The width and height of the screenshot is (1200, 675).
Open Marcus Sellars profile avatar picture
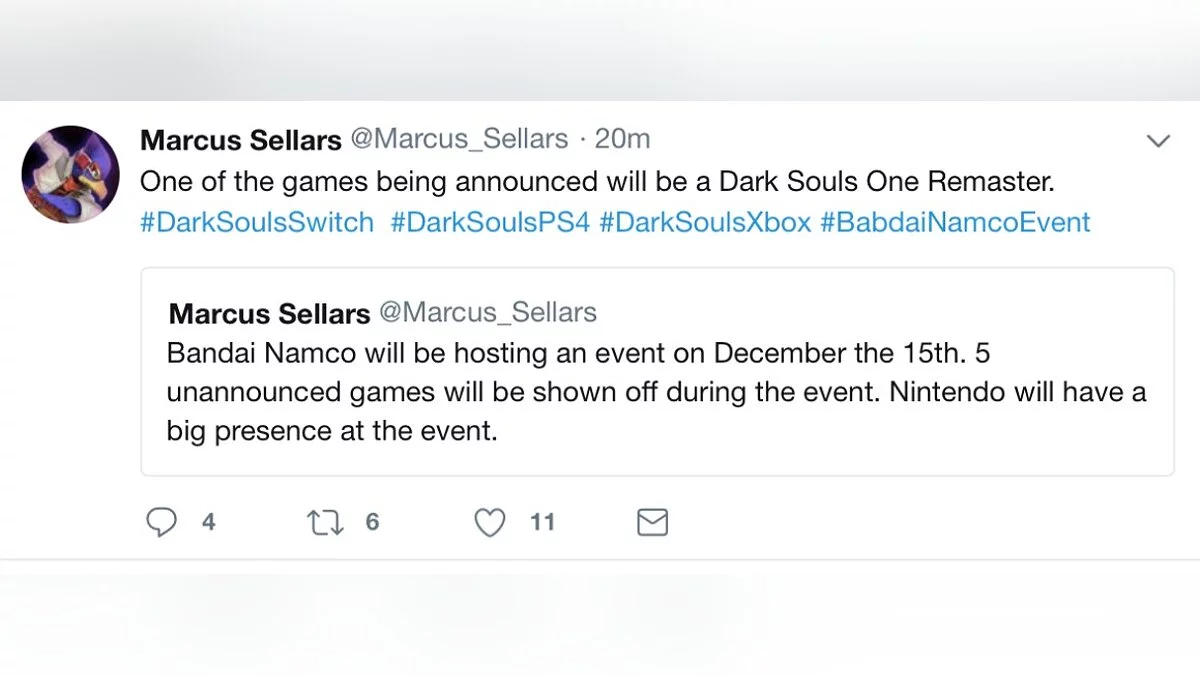click(x=71, y=174)
